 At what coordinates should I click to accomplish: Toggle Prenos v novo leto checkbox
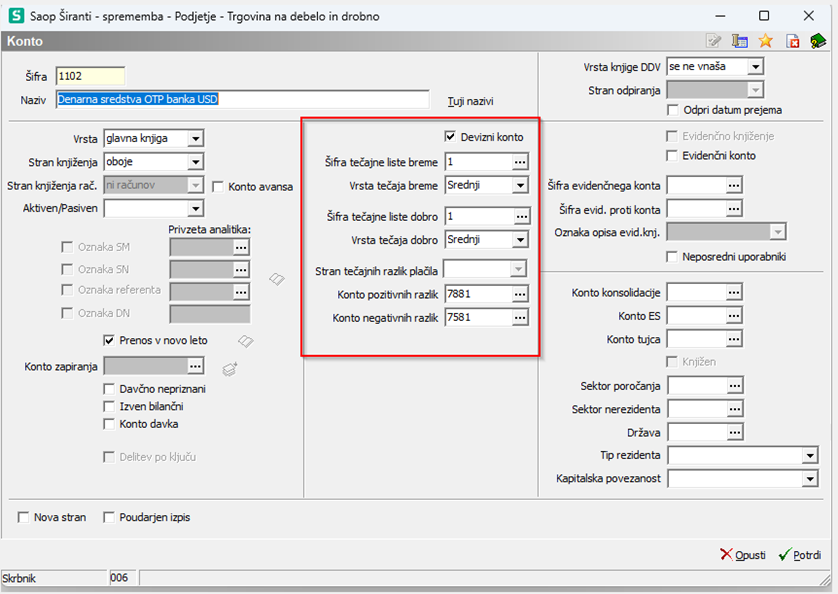pyautogui.click(x=109, y=340)
